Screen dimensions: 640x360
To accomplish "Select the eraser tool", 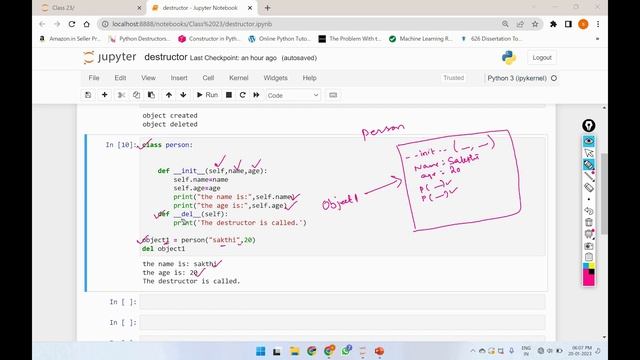I will [589, 187].
